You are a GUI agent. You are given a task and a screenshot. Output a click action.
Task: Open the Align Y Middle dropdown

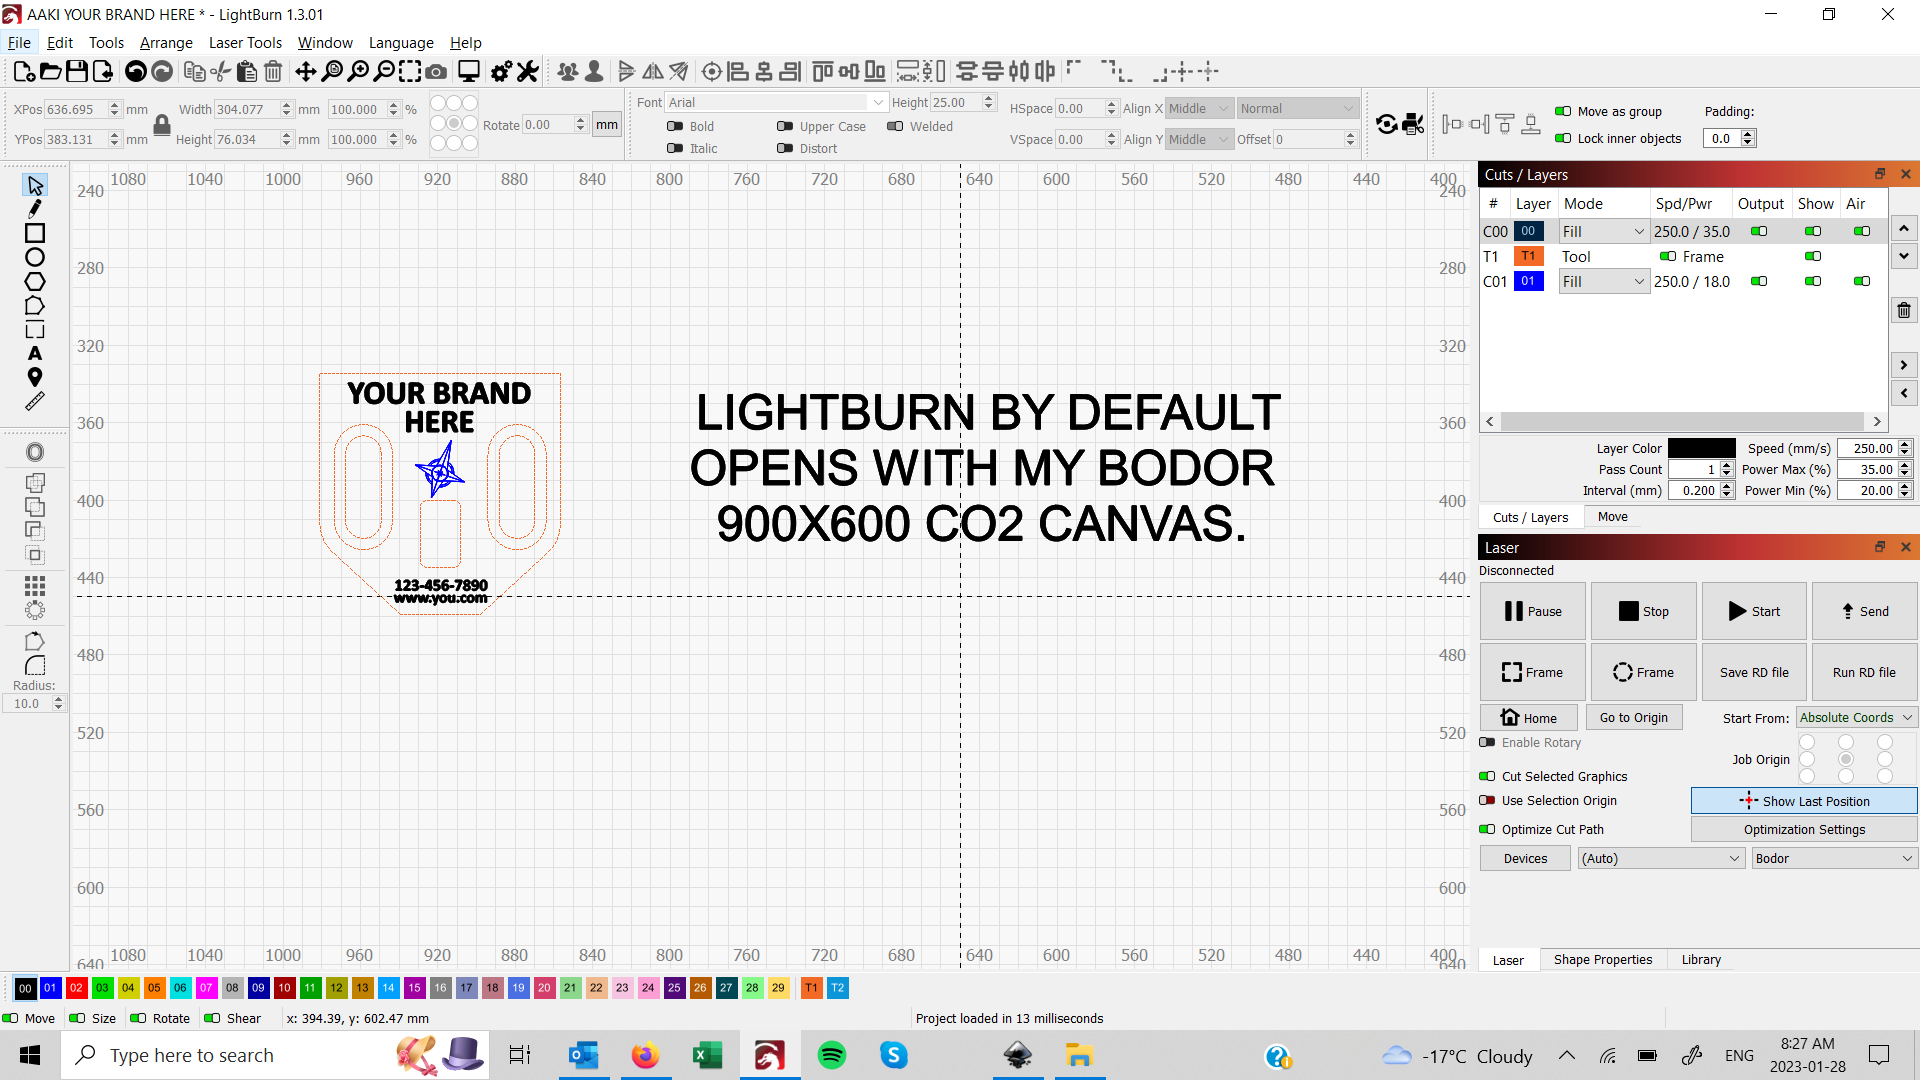click(x=1199, y=139)
